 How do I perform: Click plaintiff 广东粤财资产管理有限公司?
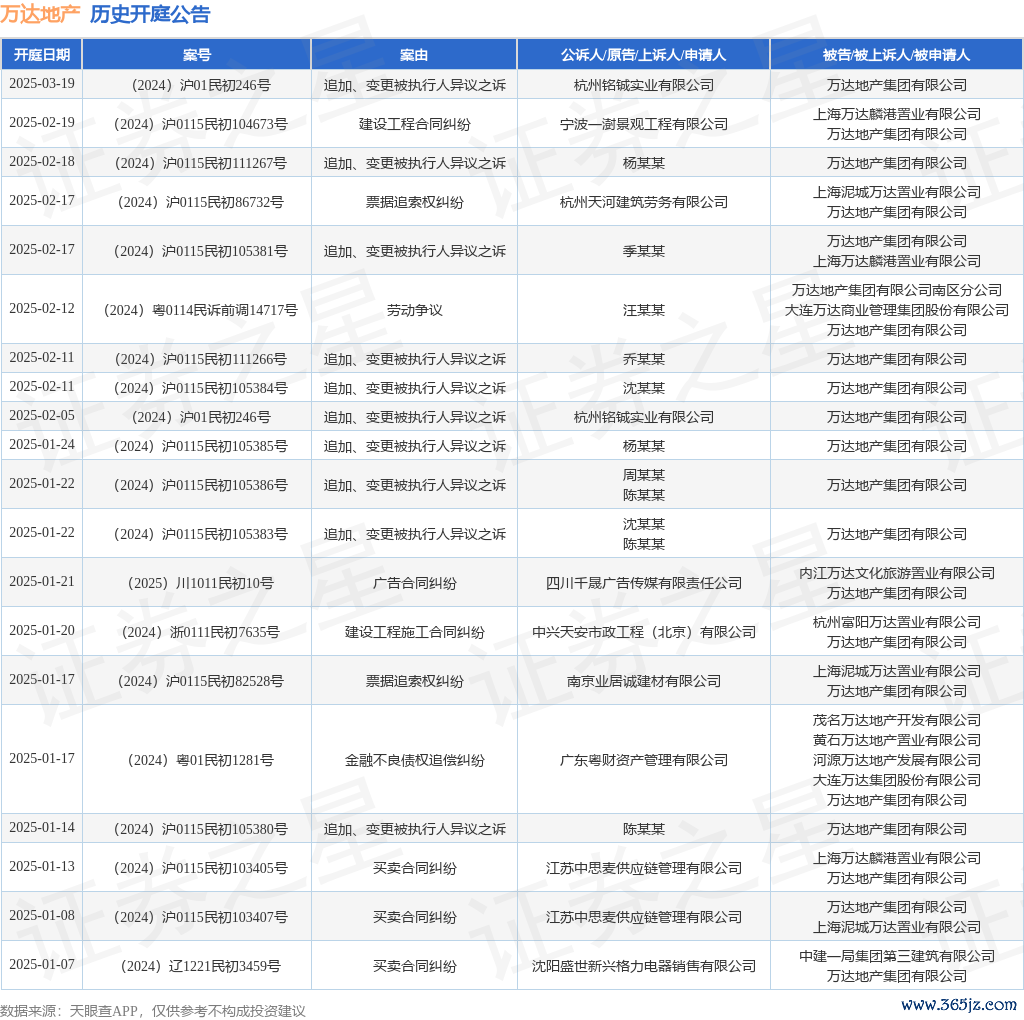tap(643, 760)
